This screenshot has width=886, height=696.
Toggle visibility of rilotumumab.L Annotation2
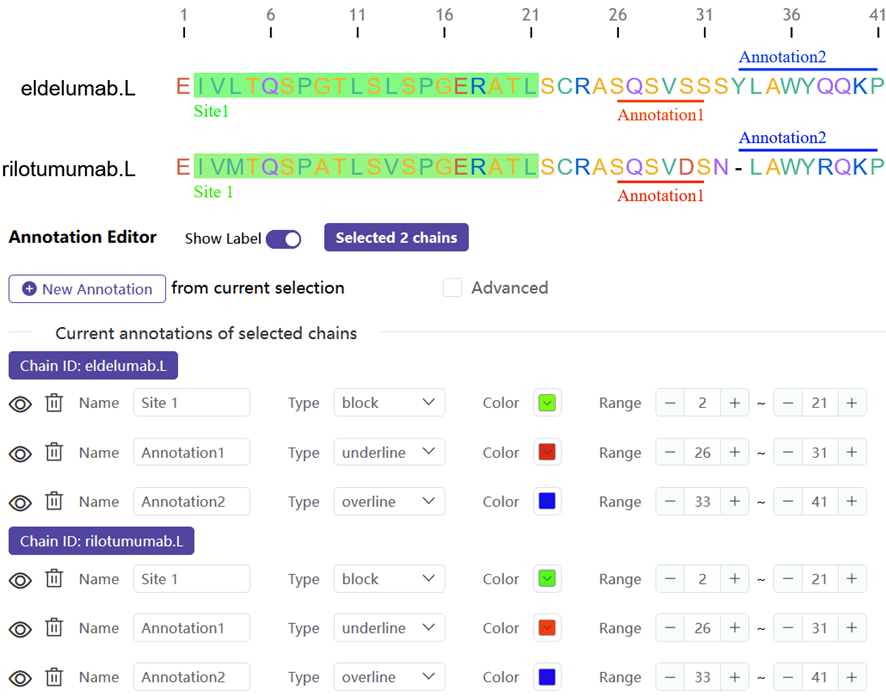click(x=20, y=678)
